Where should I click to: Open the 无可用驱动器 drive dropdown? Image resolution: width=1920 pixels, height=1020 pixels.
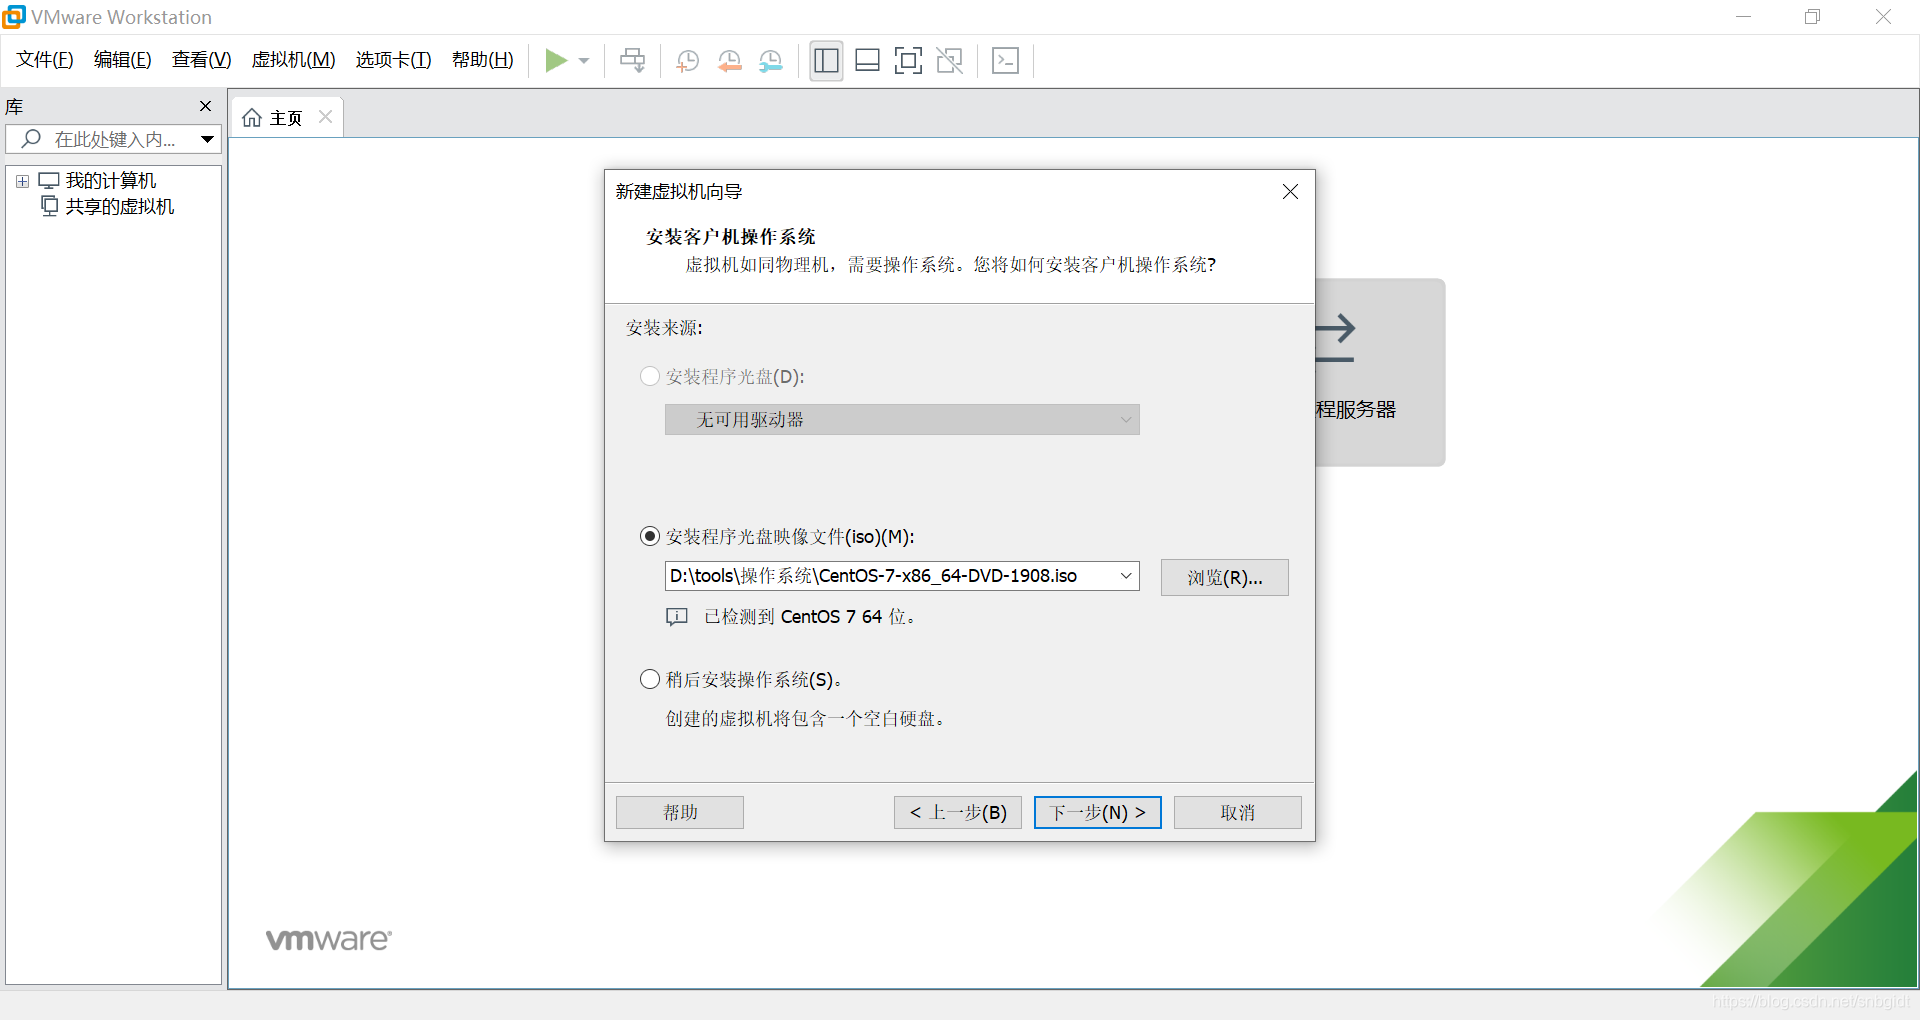[x=902, y=420]
